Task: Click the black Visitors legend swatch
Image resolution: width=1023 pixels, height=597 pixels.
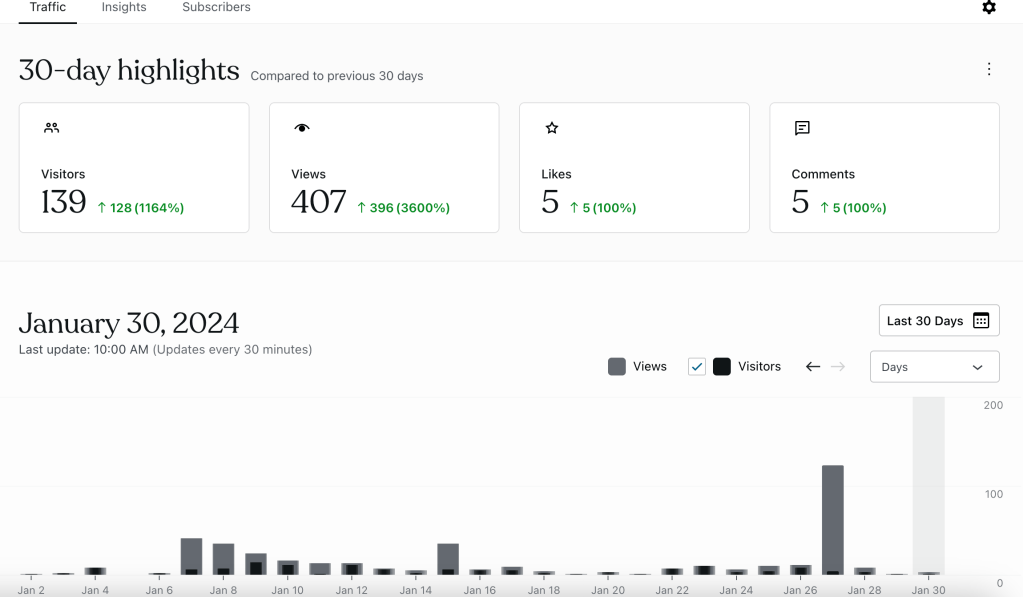Action: (722, 367)
